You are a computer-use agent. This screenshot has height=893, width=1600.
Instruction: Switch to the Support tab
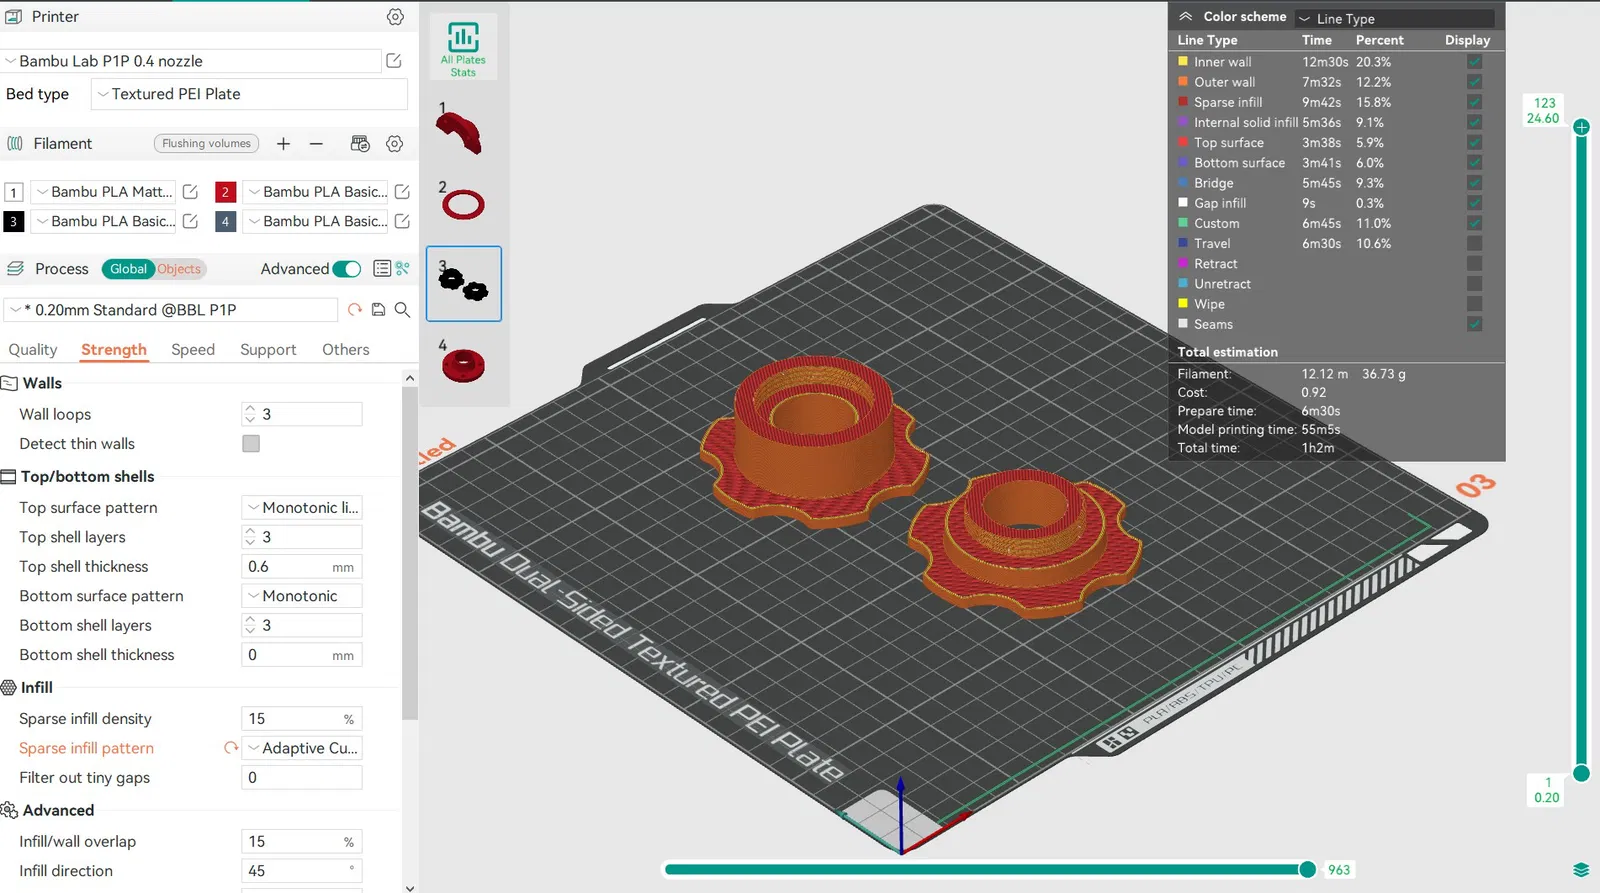click(x=268, y=349)
